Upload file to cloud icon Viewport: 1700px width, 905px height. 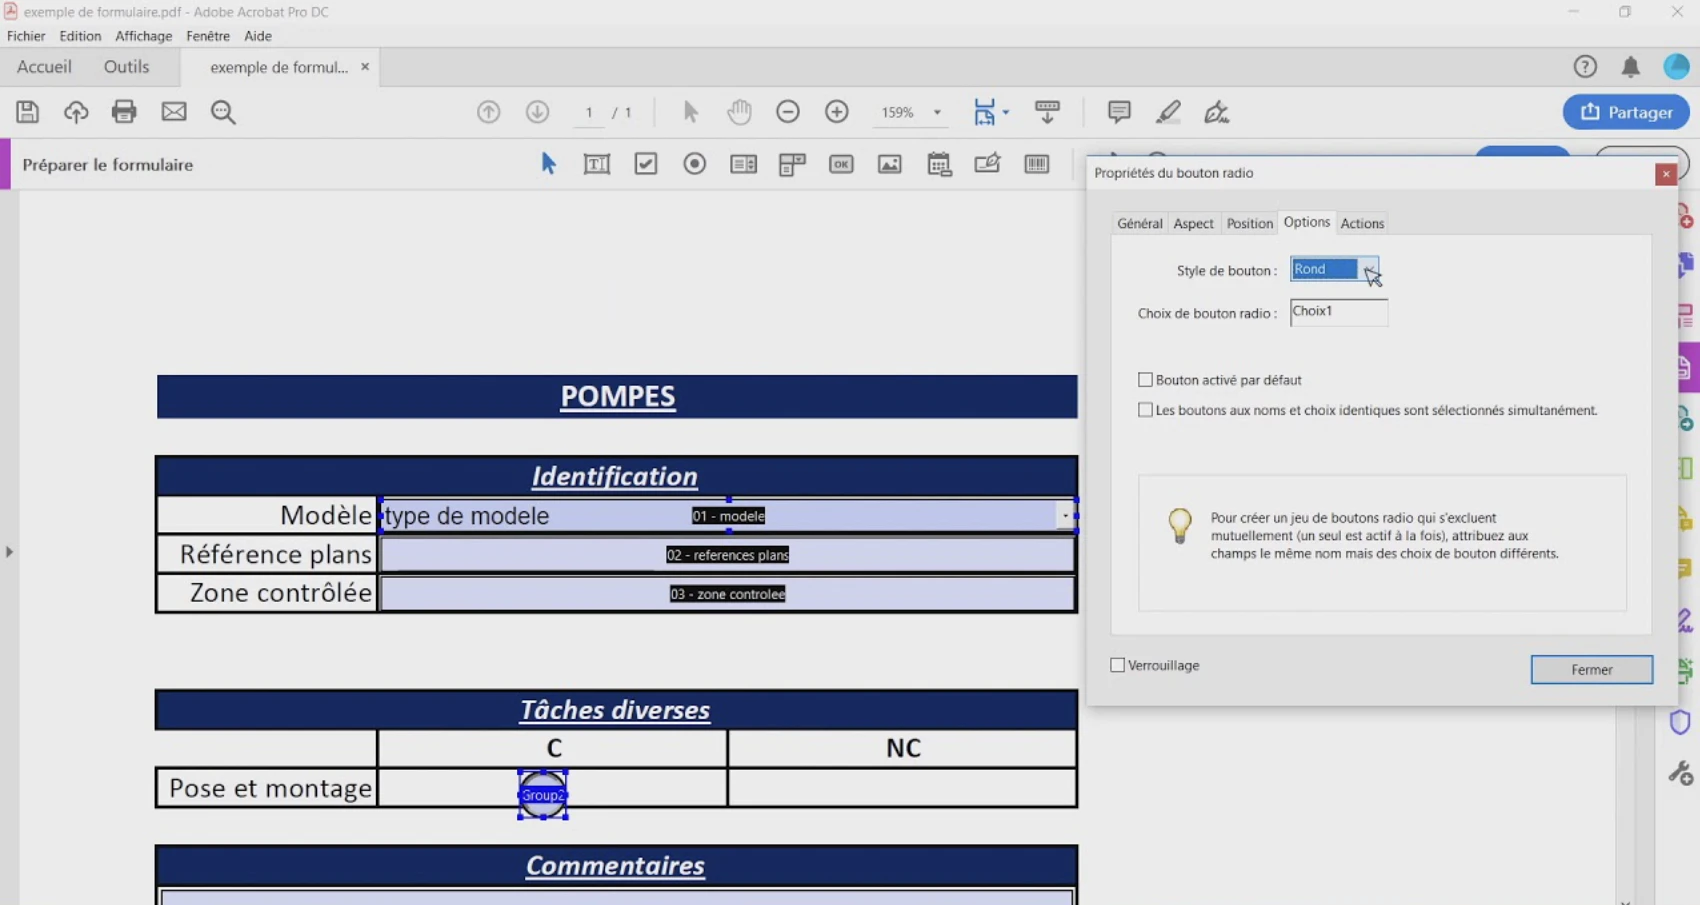click(76, 112)
